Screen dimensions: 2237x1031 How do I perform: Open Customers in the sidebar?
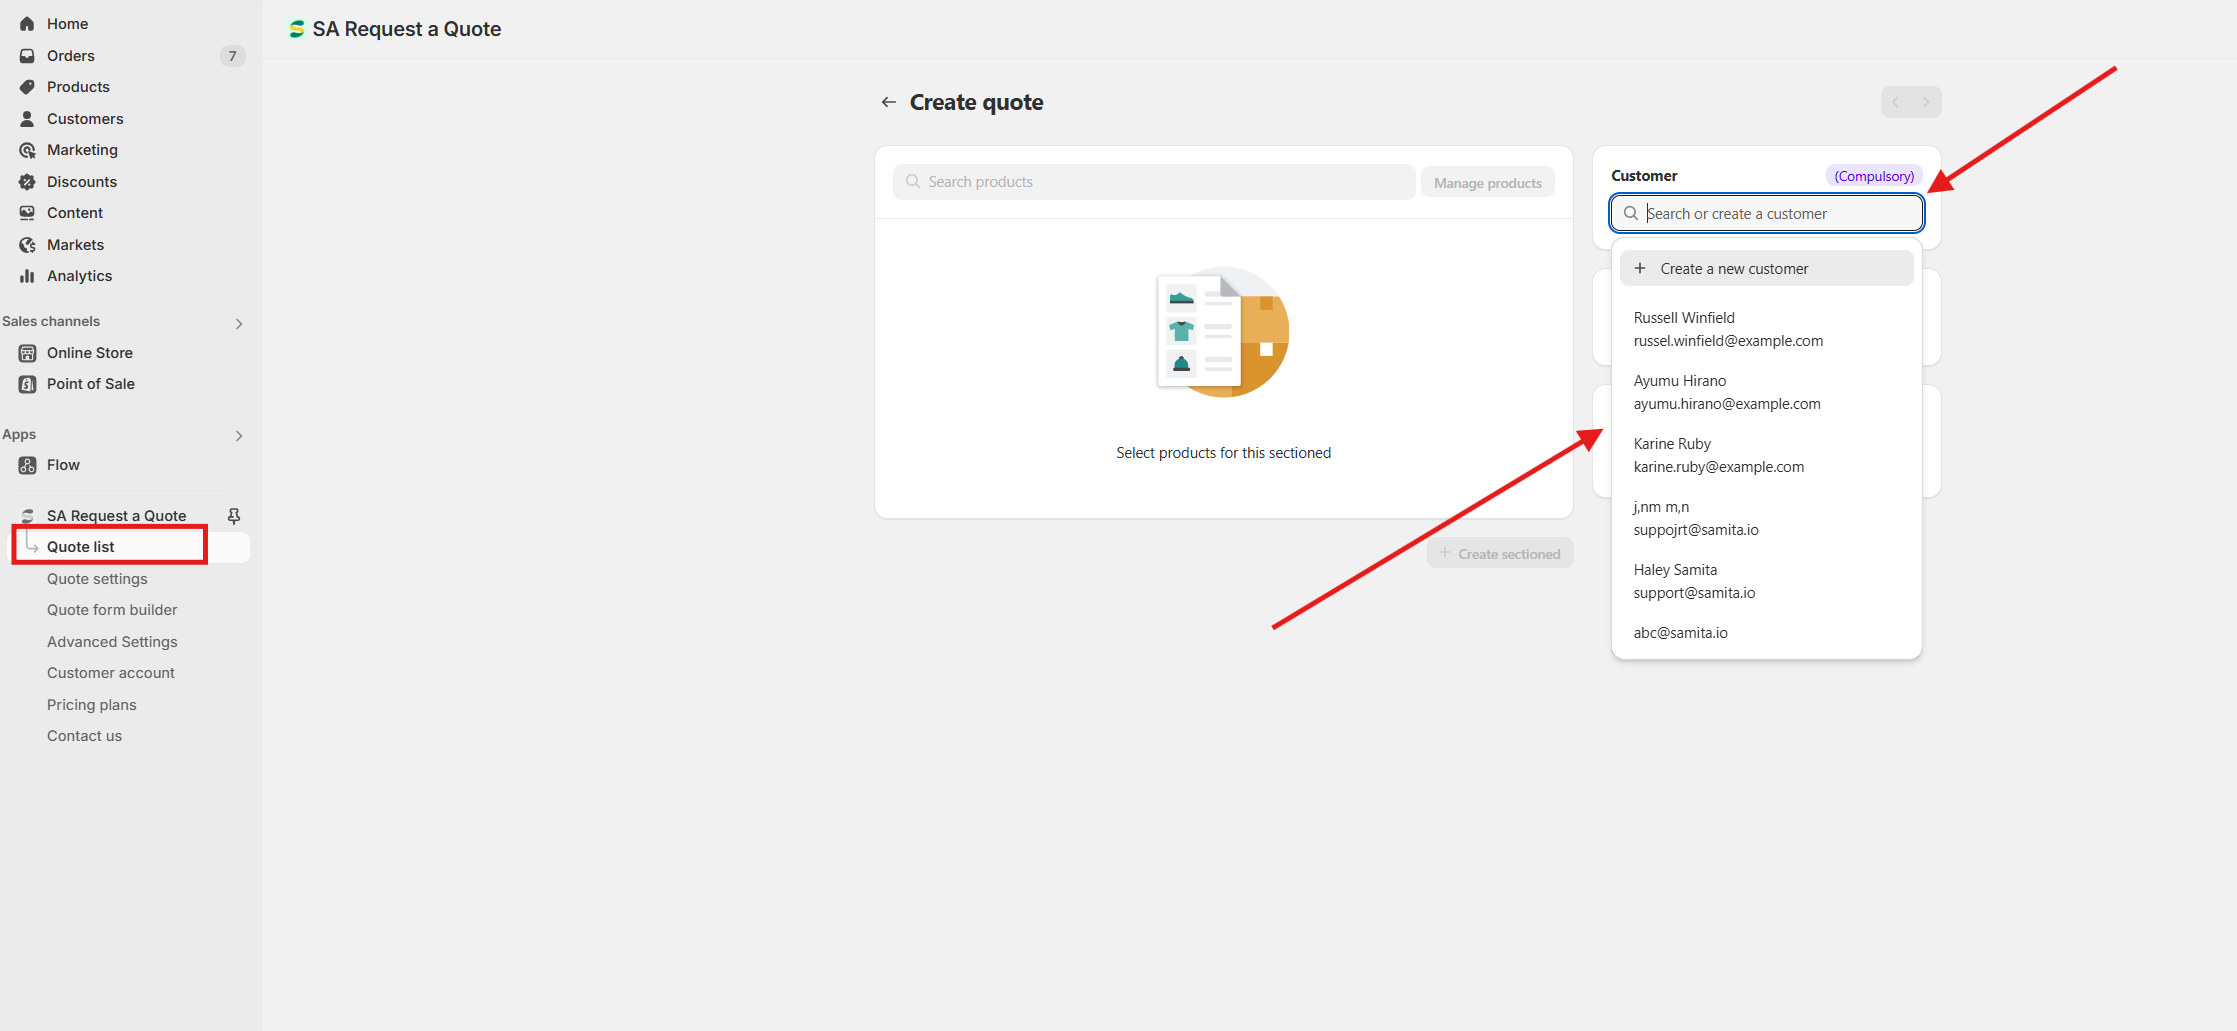85,119
